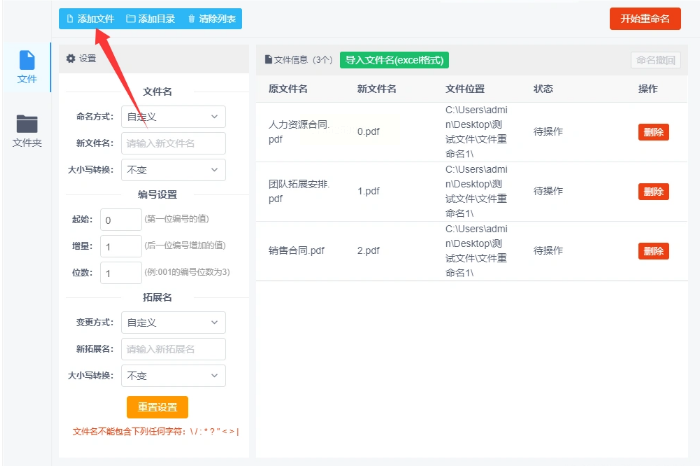Image resolution: width=700 pixels, height=466 pixels.
Task: Delete the 人力资源合同.pdf row
Action: click(x=653, y=132)
